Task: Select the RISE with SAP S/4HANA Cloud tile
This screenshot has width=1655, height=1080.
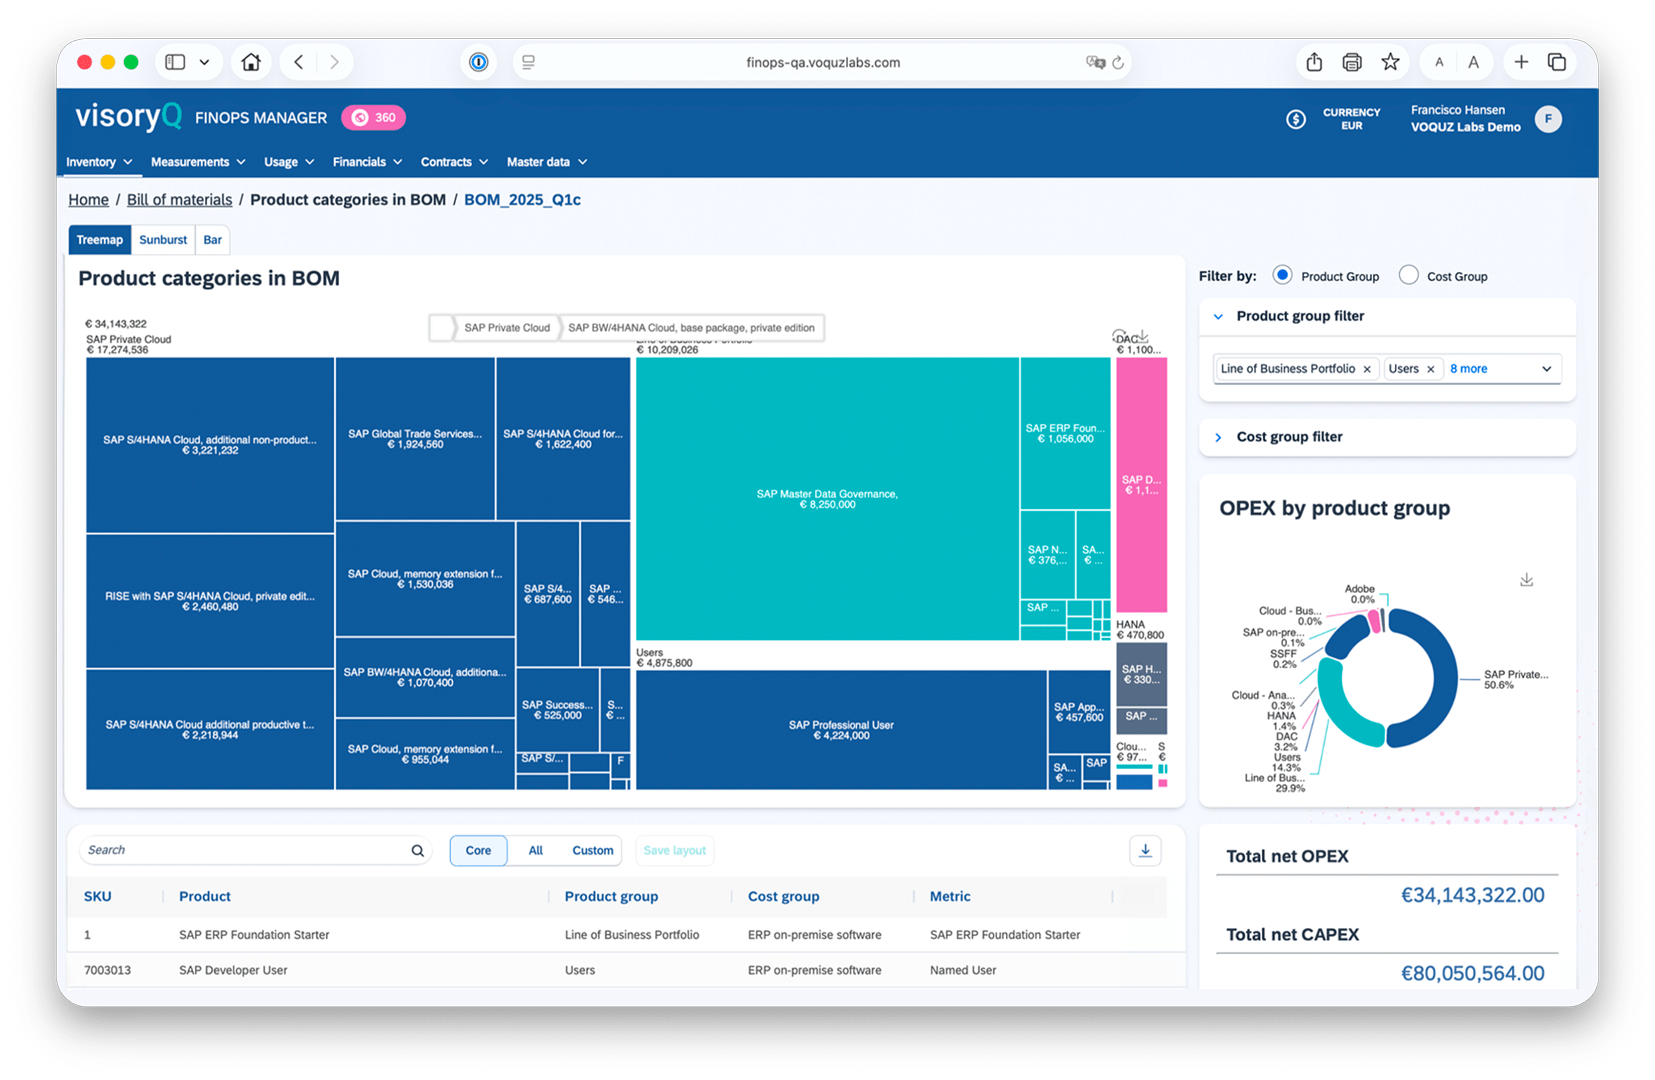Action: coord(210,601)
